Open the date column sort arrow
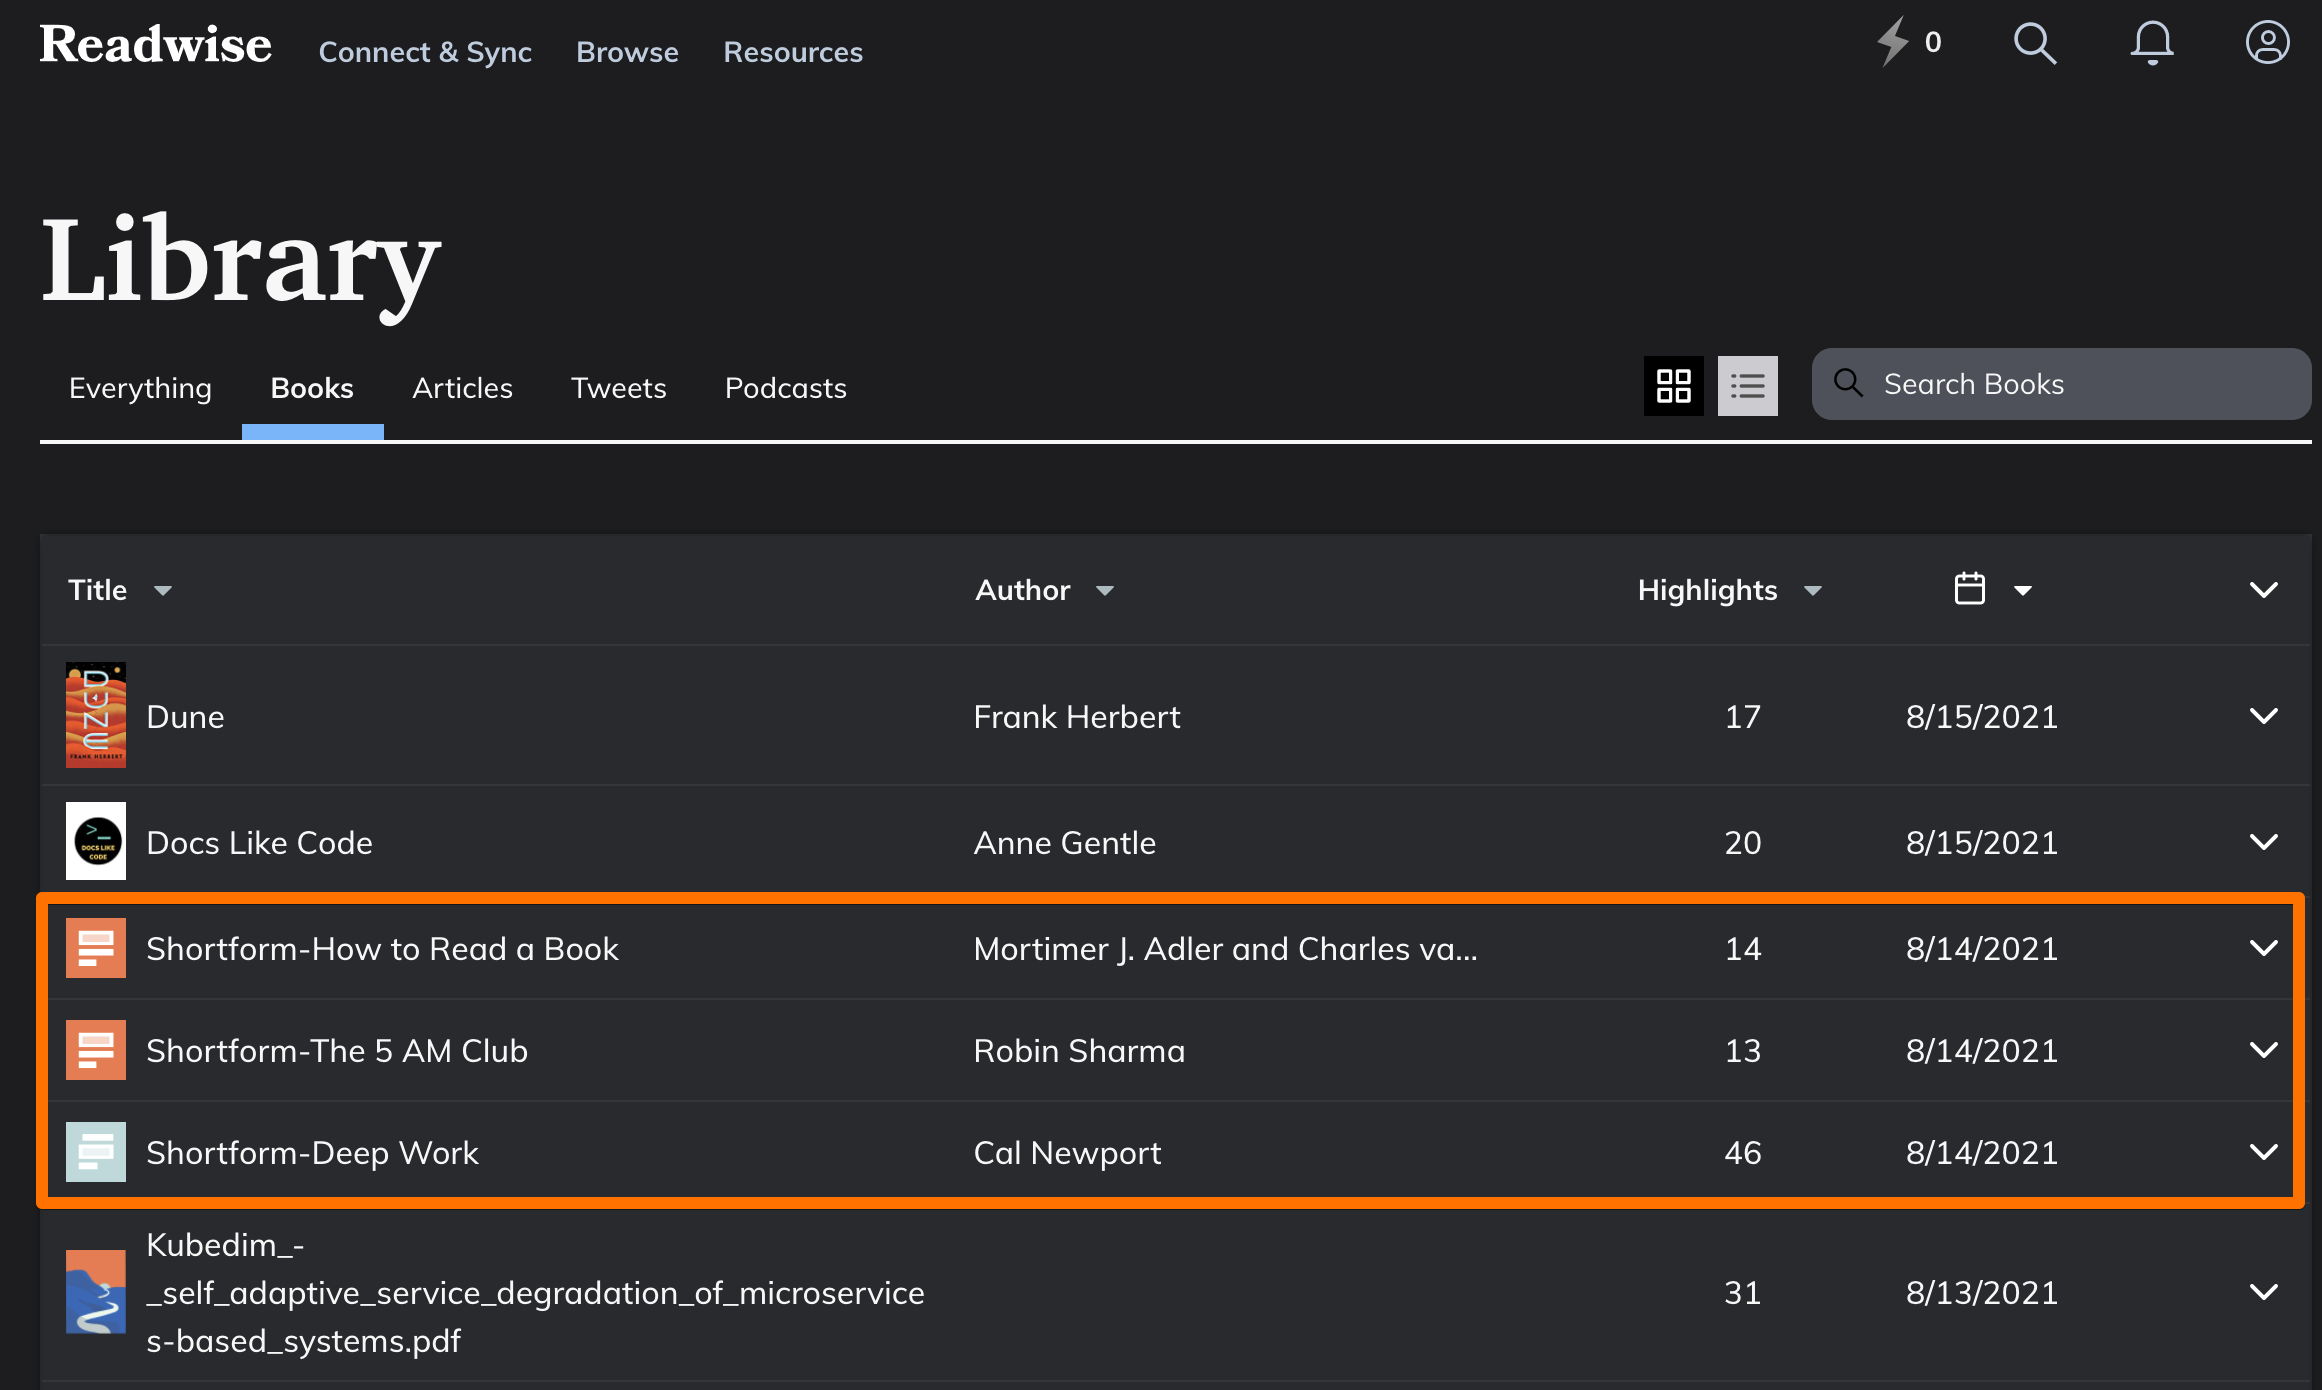The width and height of the screenshot is (2322, 1390). 2022,591
